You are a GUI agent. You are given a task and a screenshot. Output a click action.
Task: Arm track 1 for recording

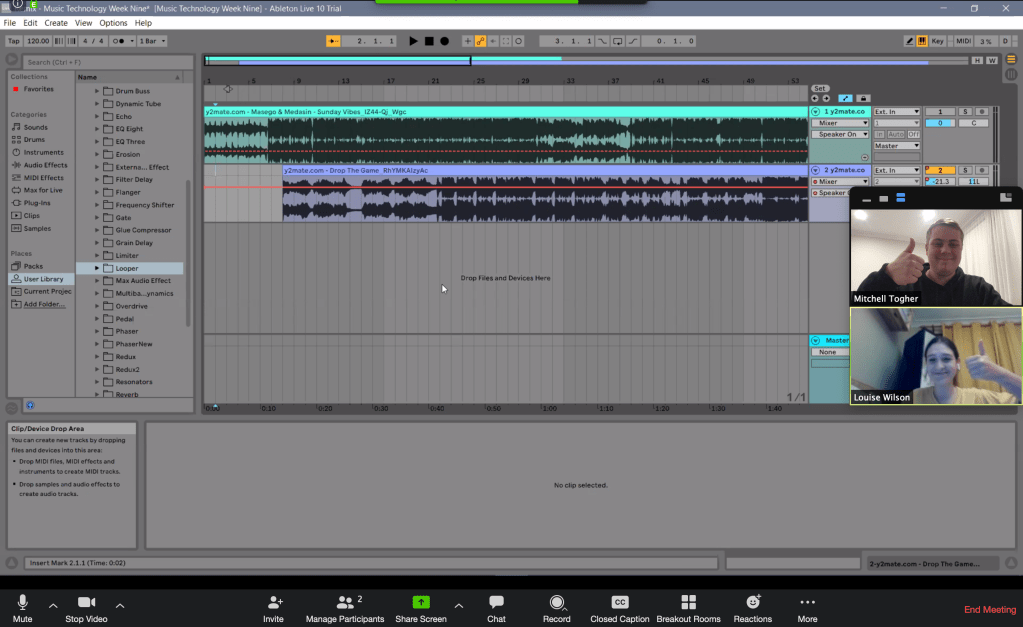(x=981, y=111)
